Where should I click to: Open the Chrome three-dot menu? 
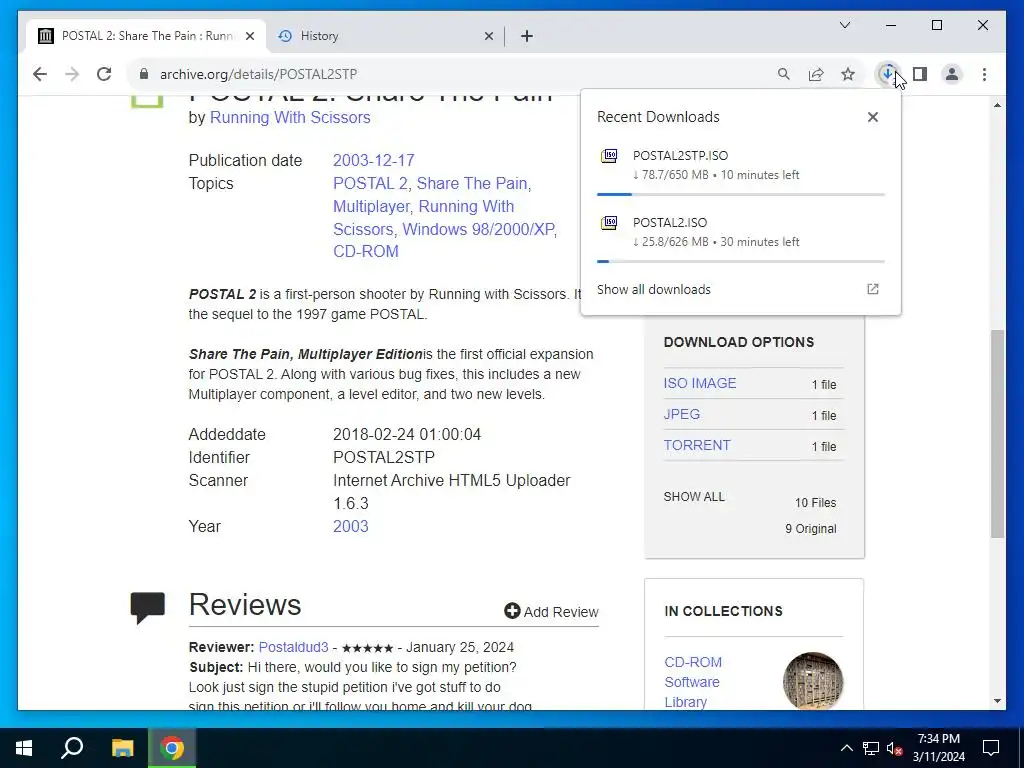[x=984, y=74]
